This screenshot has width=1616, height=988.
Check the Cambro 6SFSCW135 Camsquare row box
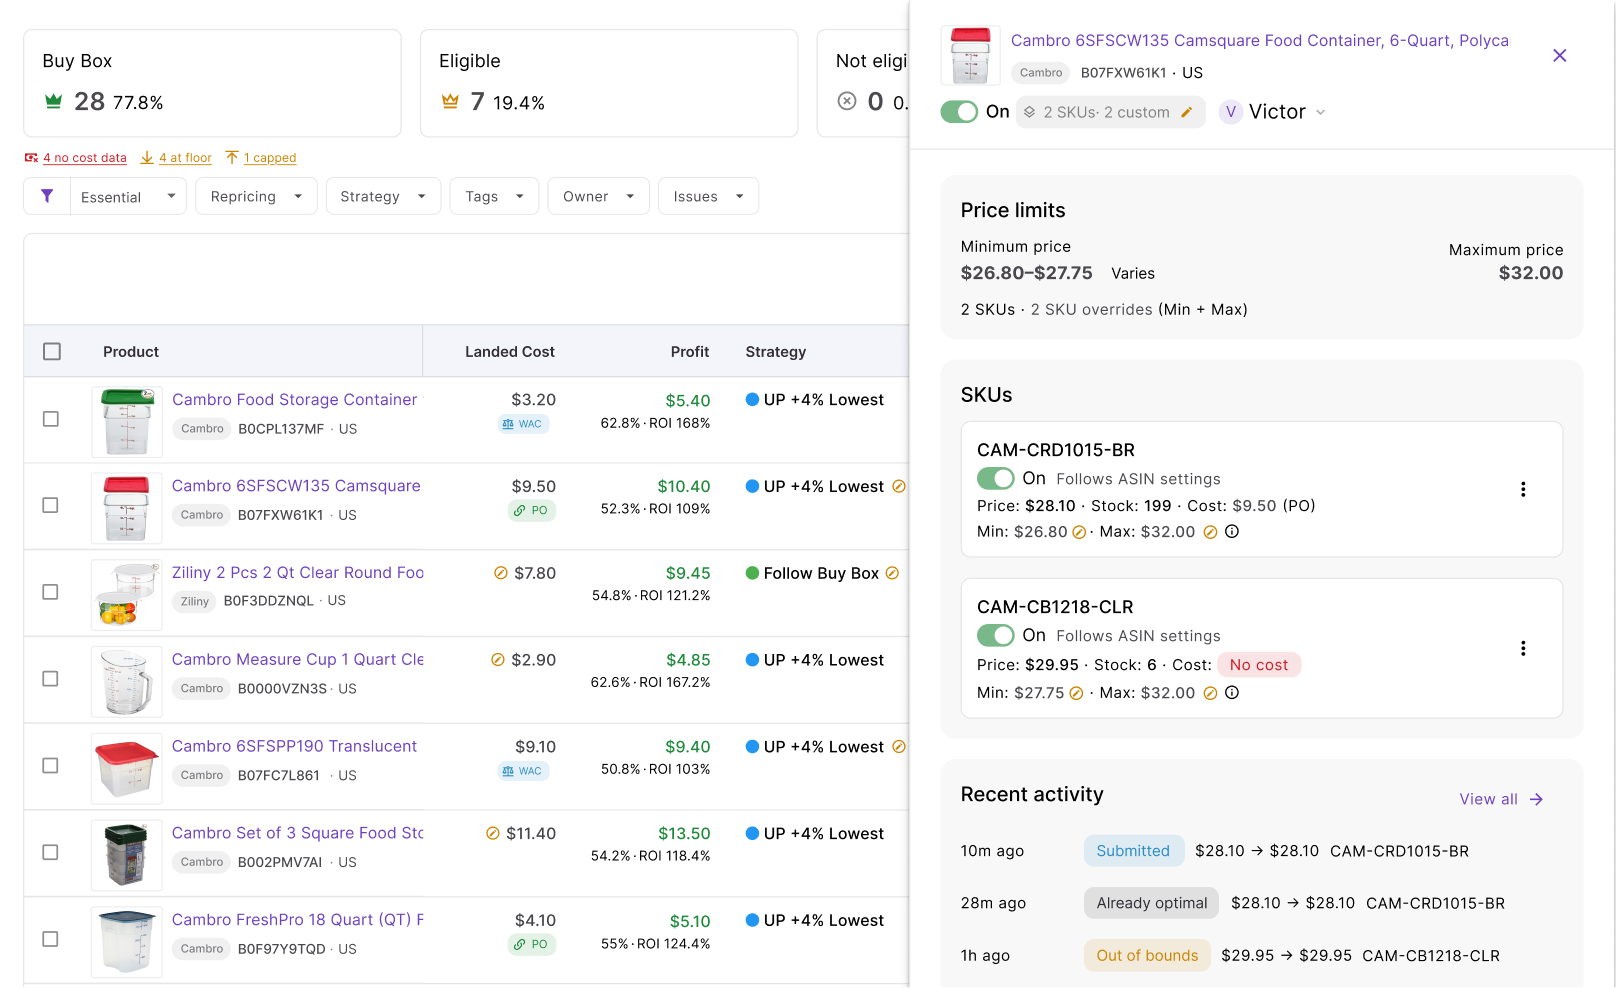(x=50, y=505)
